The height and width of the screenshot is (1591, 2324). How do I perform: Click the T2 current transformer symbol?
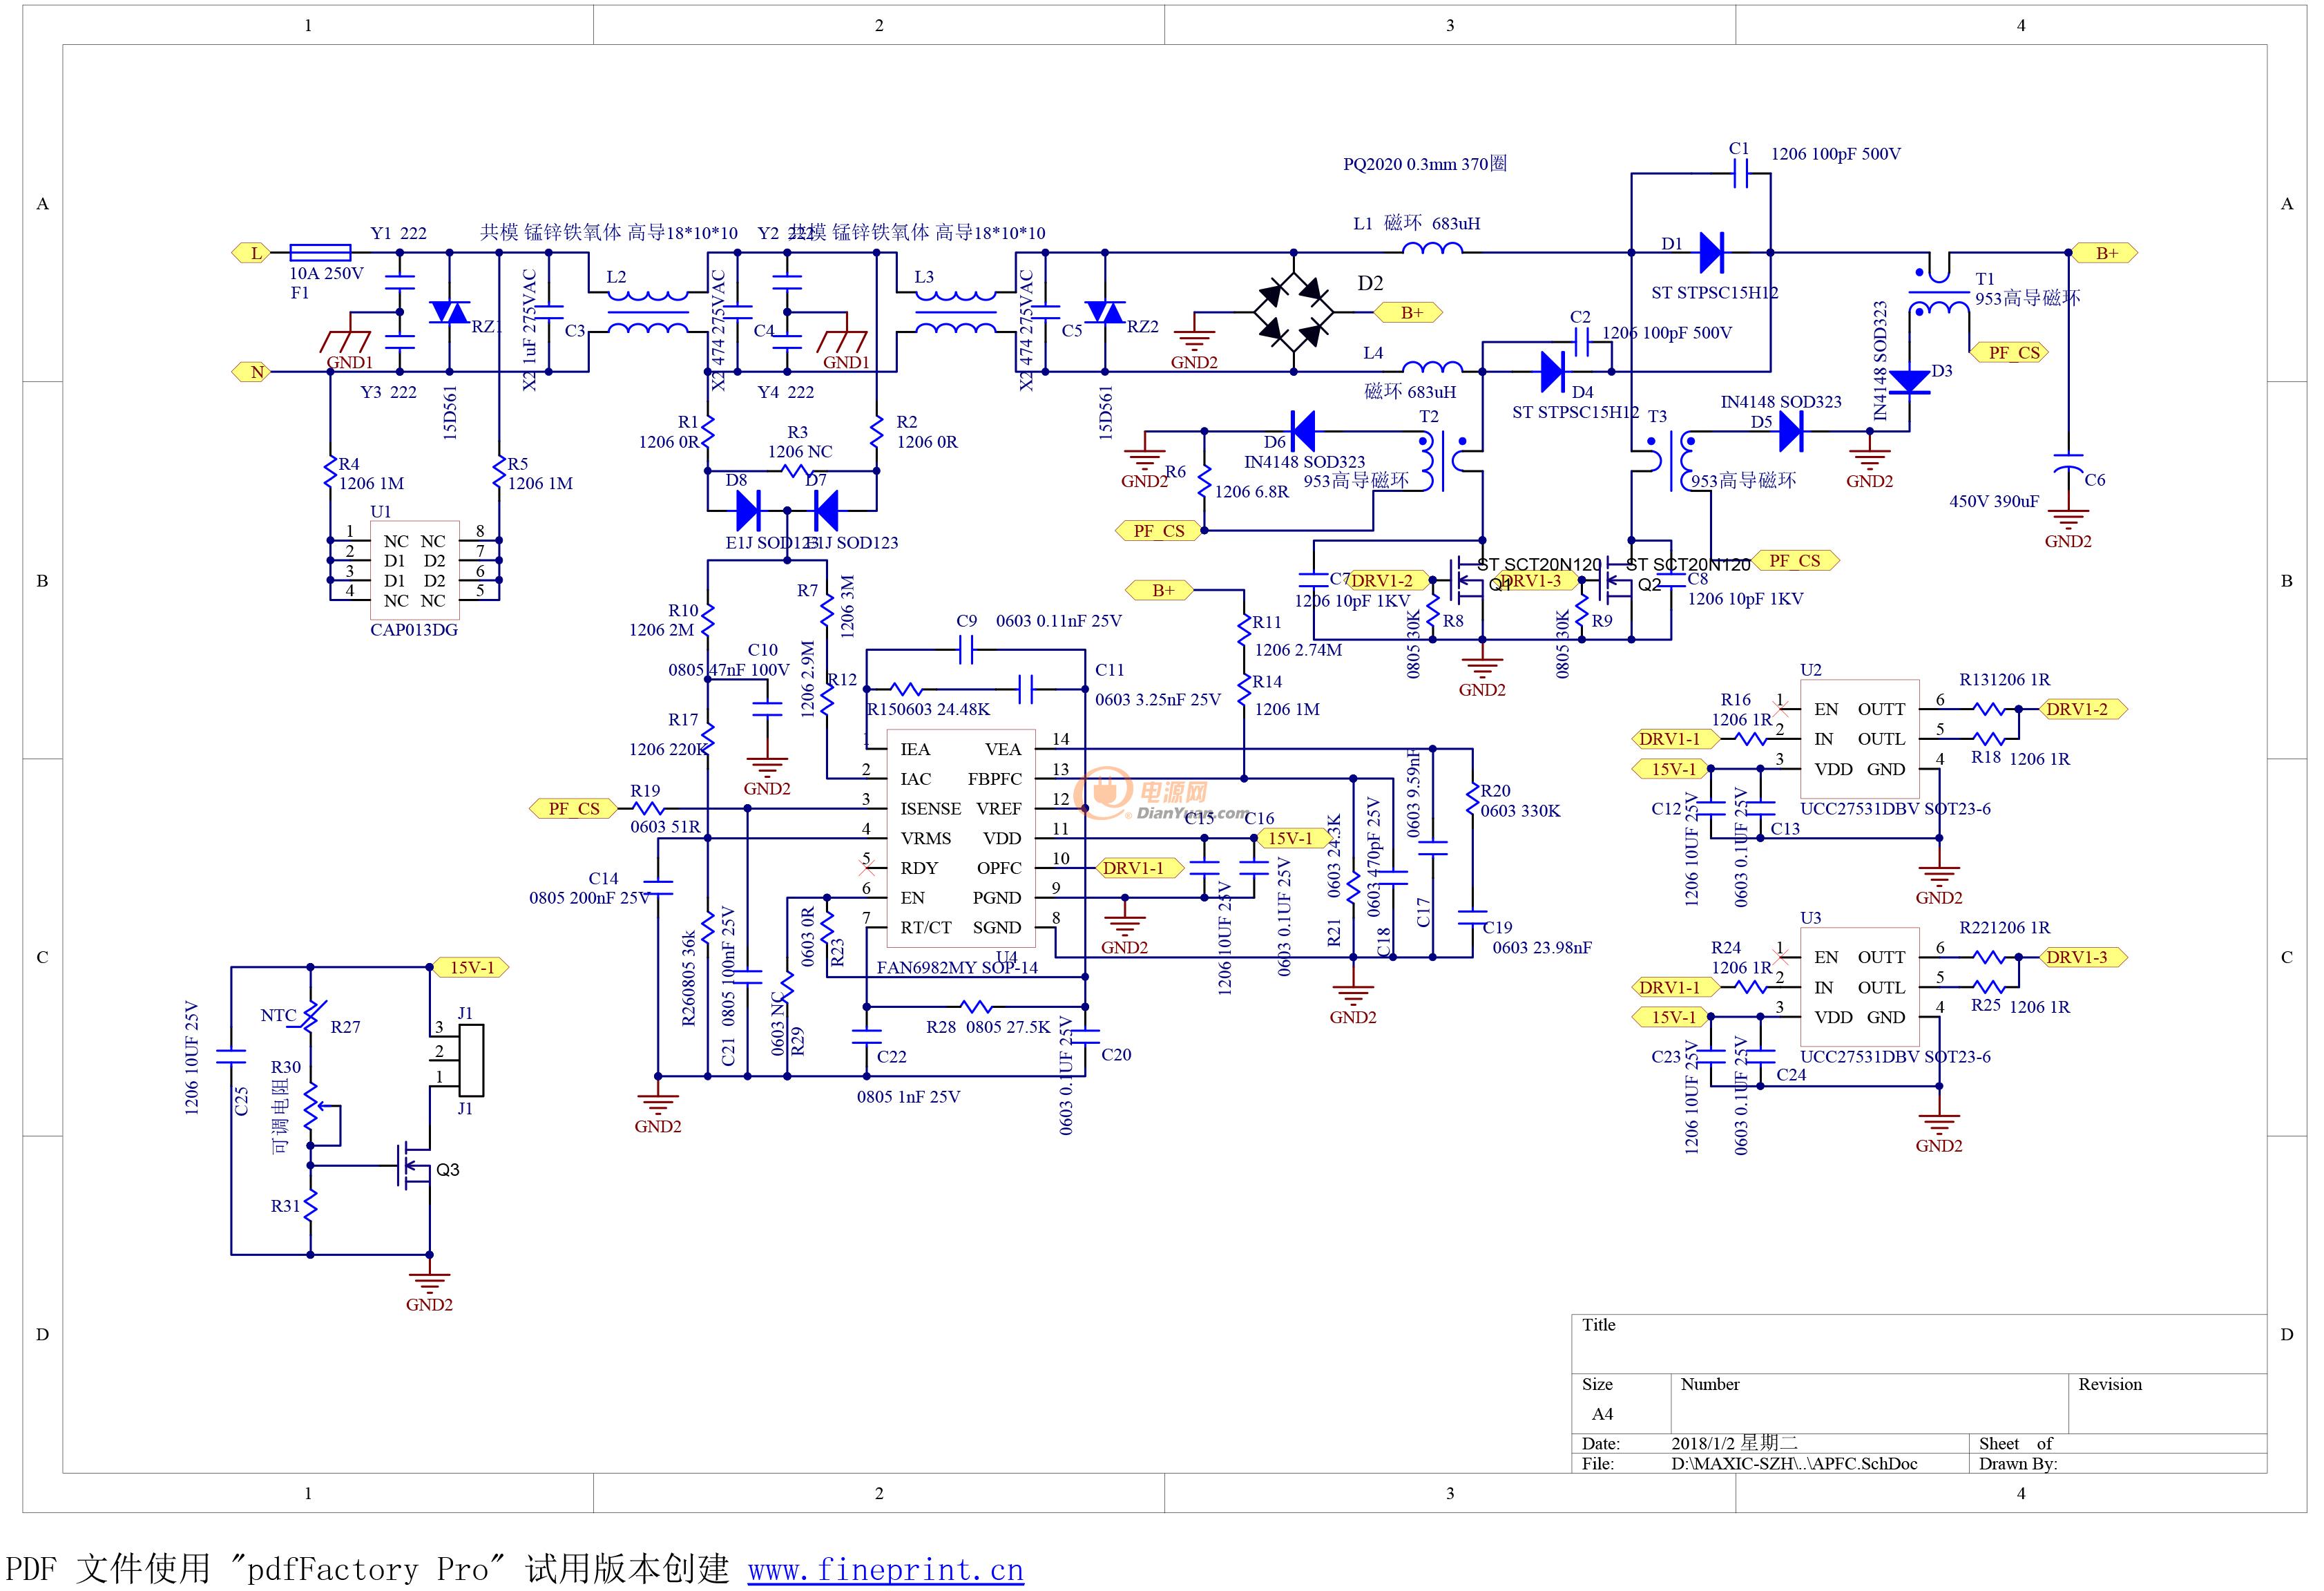point(1443,461)
